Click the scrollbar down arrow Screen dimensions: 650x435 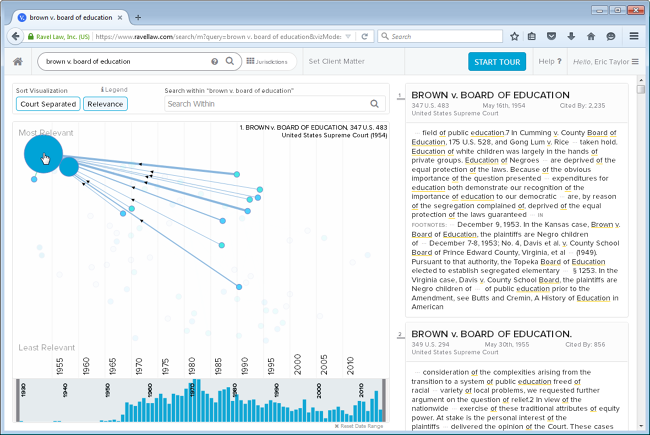tap(641, 426)
